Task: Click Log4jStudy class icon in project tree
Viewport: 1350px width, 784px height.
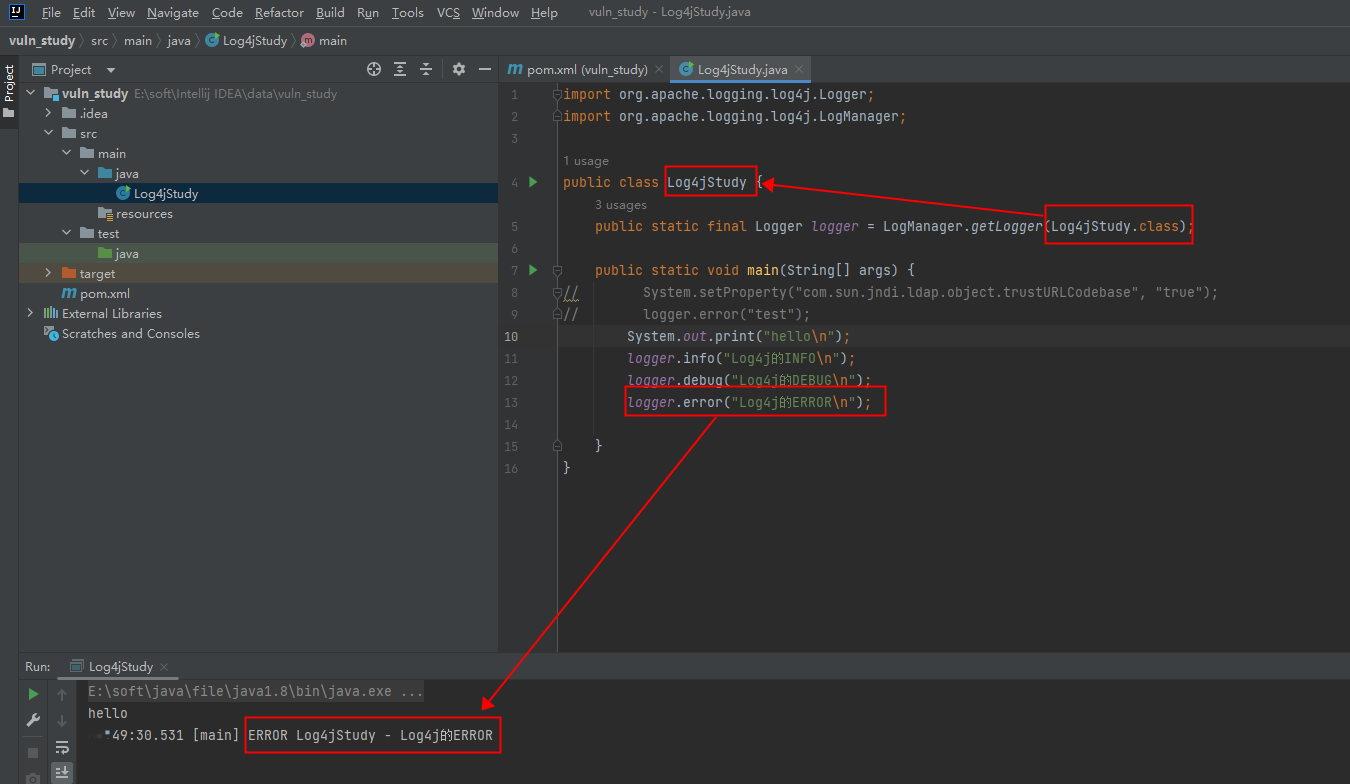Action: click(x=123, y=193)
